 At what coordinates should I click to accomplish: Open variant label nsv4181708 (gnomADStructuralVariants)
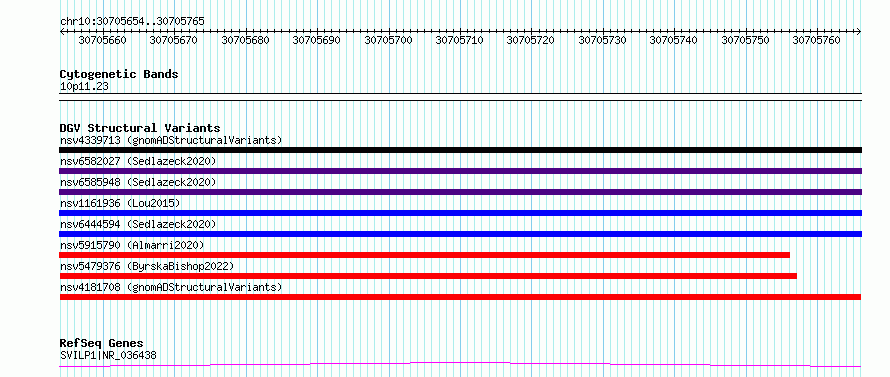coord(171,287)
